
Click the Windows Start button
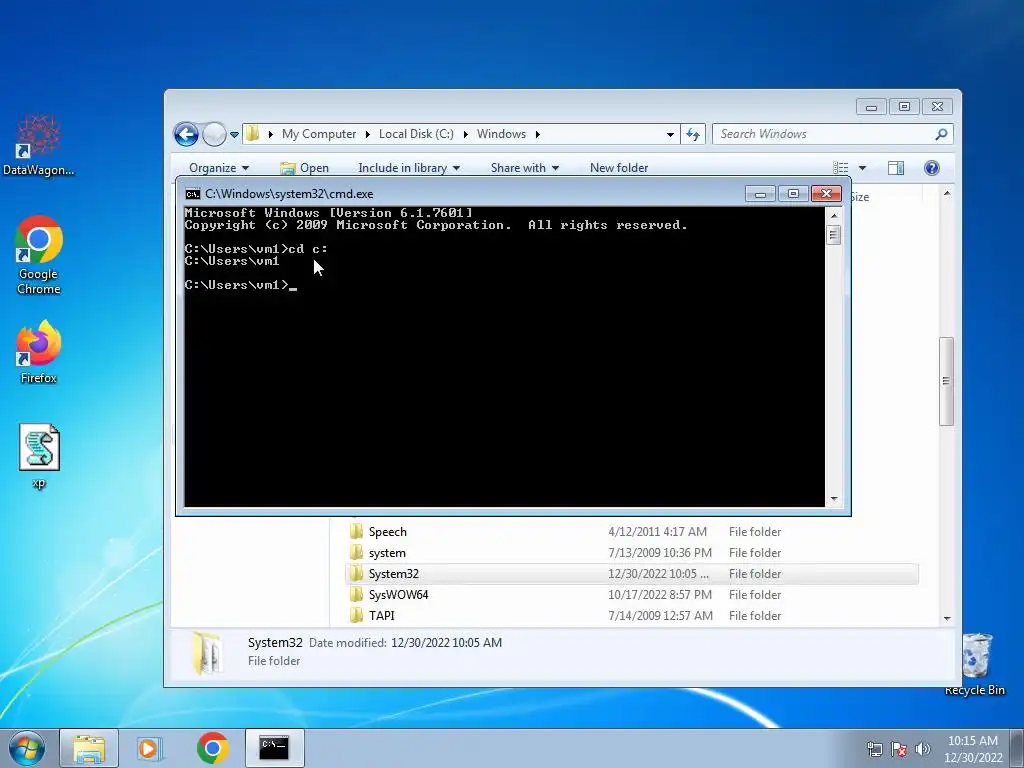pyautogui.click(x=27, y=748)
